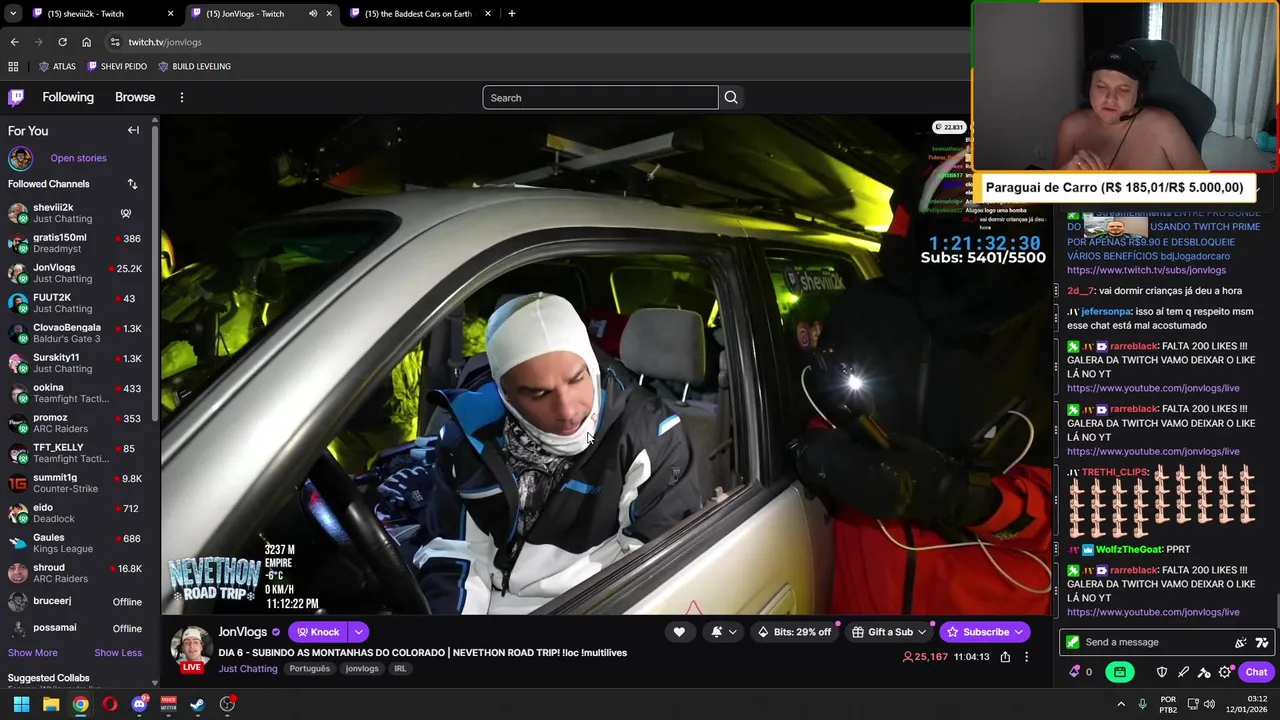Share the stream via share icon
The height and width of the screenshot is (720, 1280).
(x=1005, y=657)
